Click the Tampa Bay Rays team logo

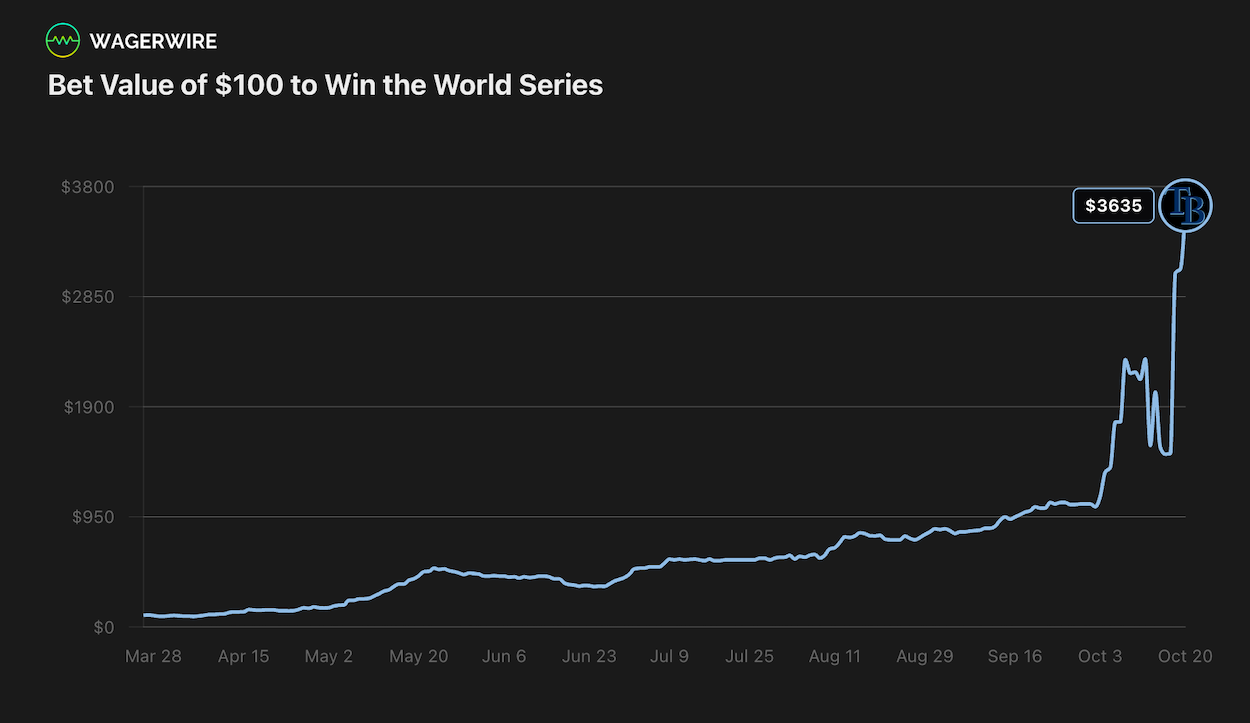(x=1185, y=206)
